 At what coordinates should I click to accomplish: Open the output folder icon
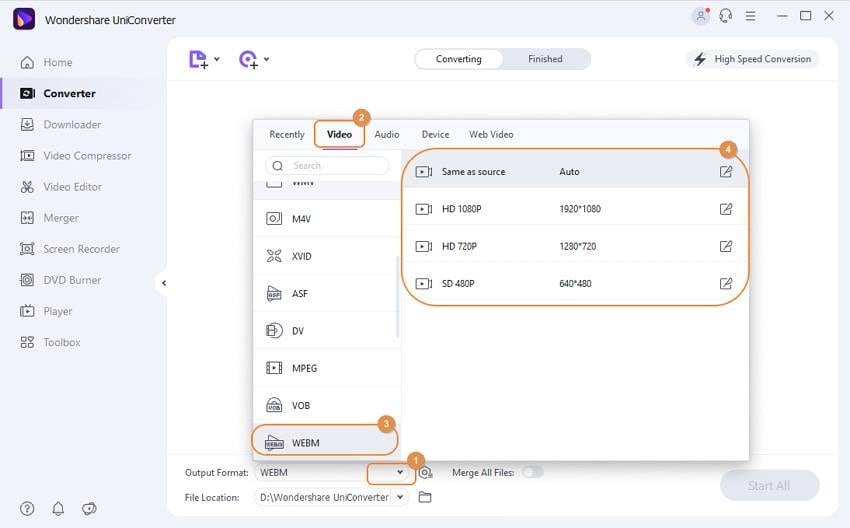425,497
